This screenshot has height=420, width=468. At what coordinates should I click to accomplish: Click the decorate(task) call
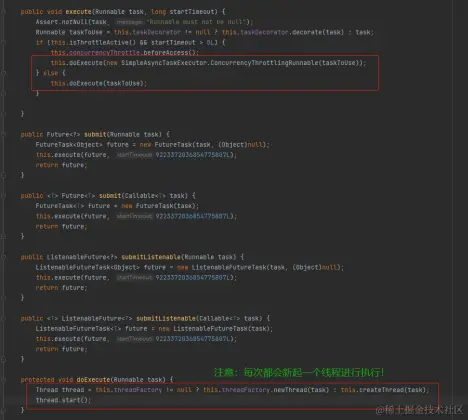click(x=318, y=32)
